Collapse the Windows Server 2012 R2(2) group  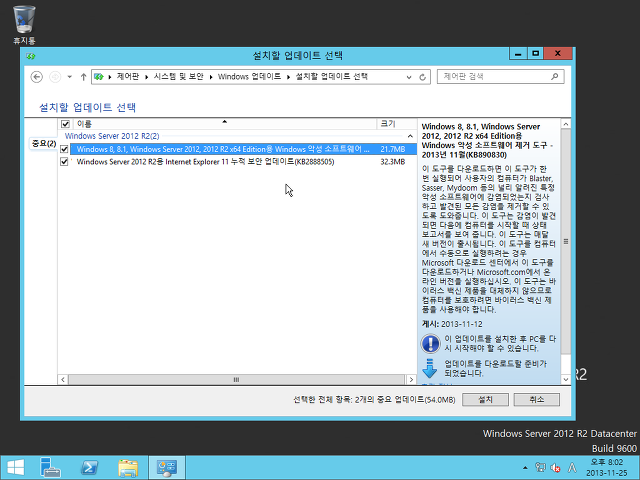[x=410, y=136]
